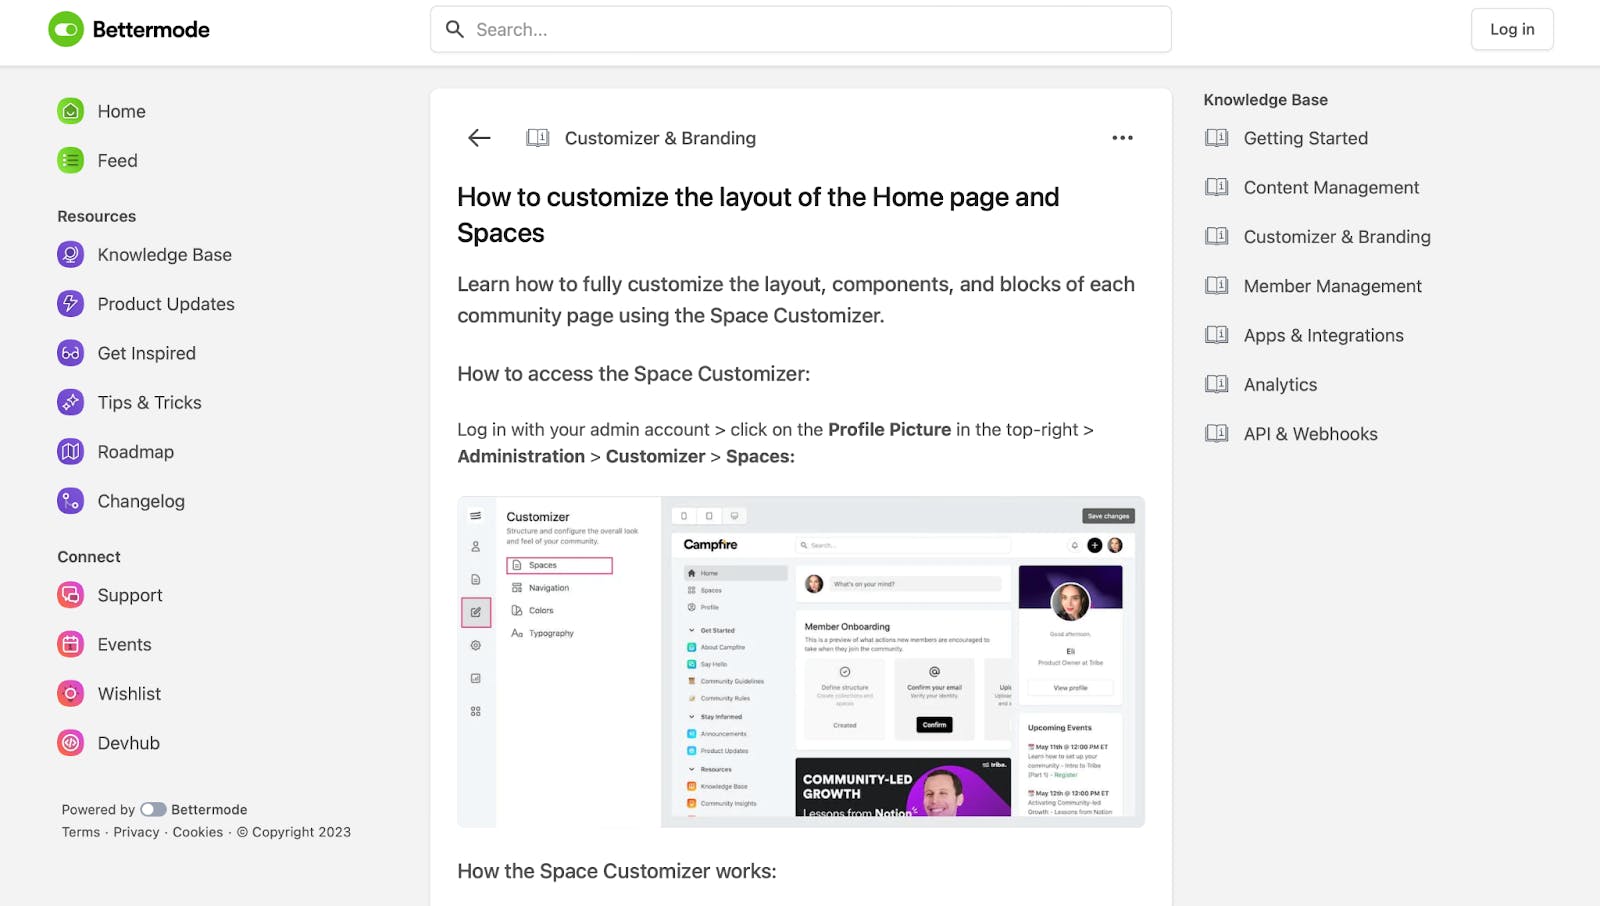Viewport: 1600px width, 906px height.
Task: Click the search magnifier icon
Action: pos(455,30)
